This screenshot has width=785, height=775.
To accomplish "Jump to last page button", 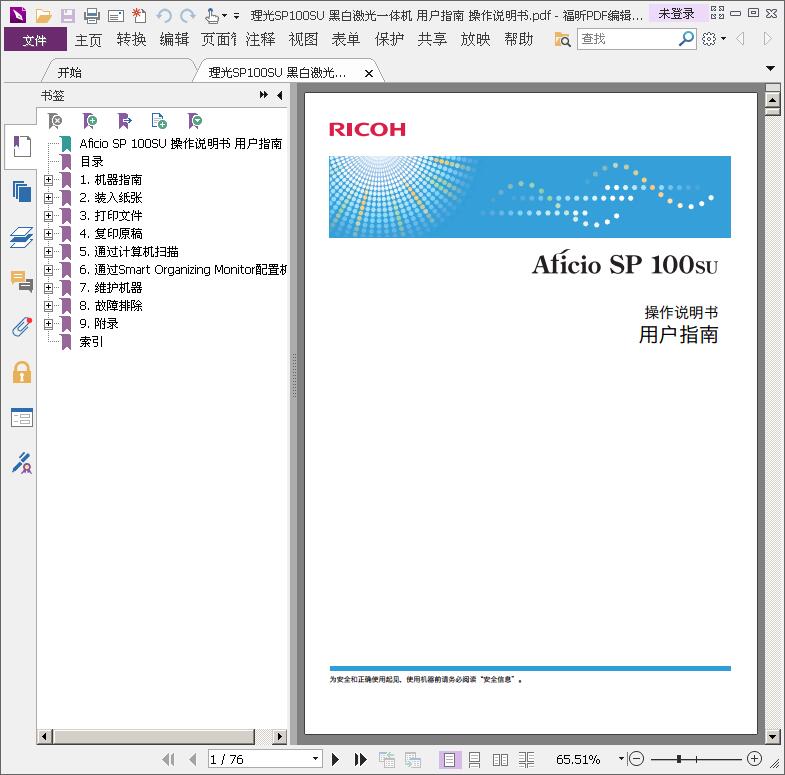I will point(360,759).
